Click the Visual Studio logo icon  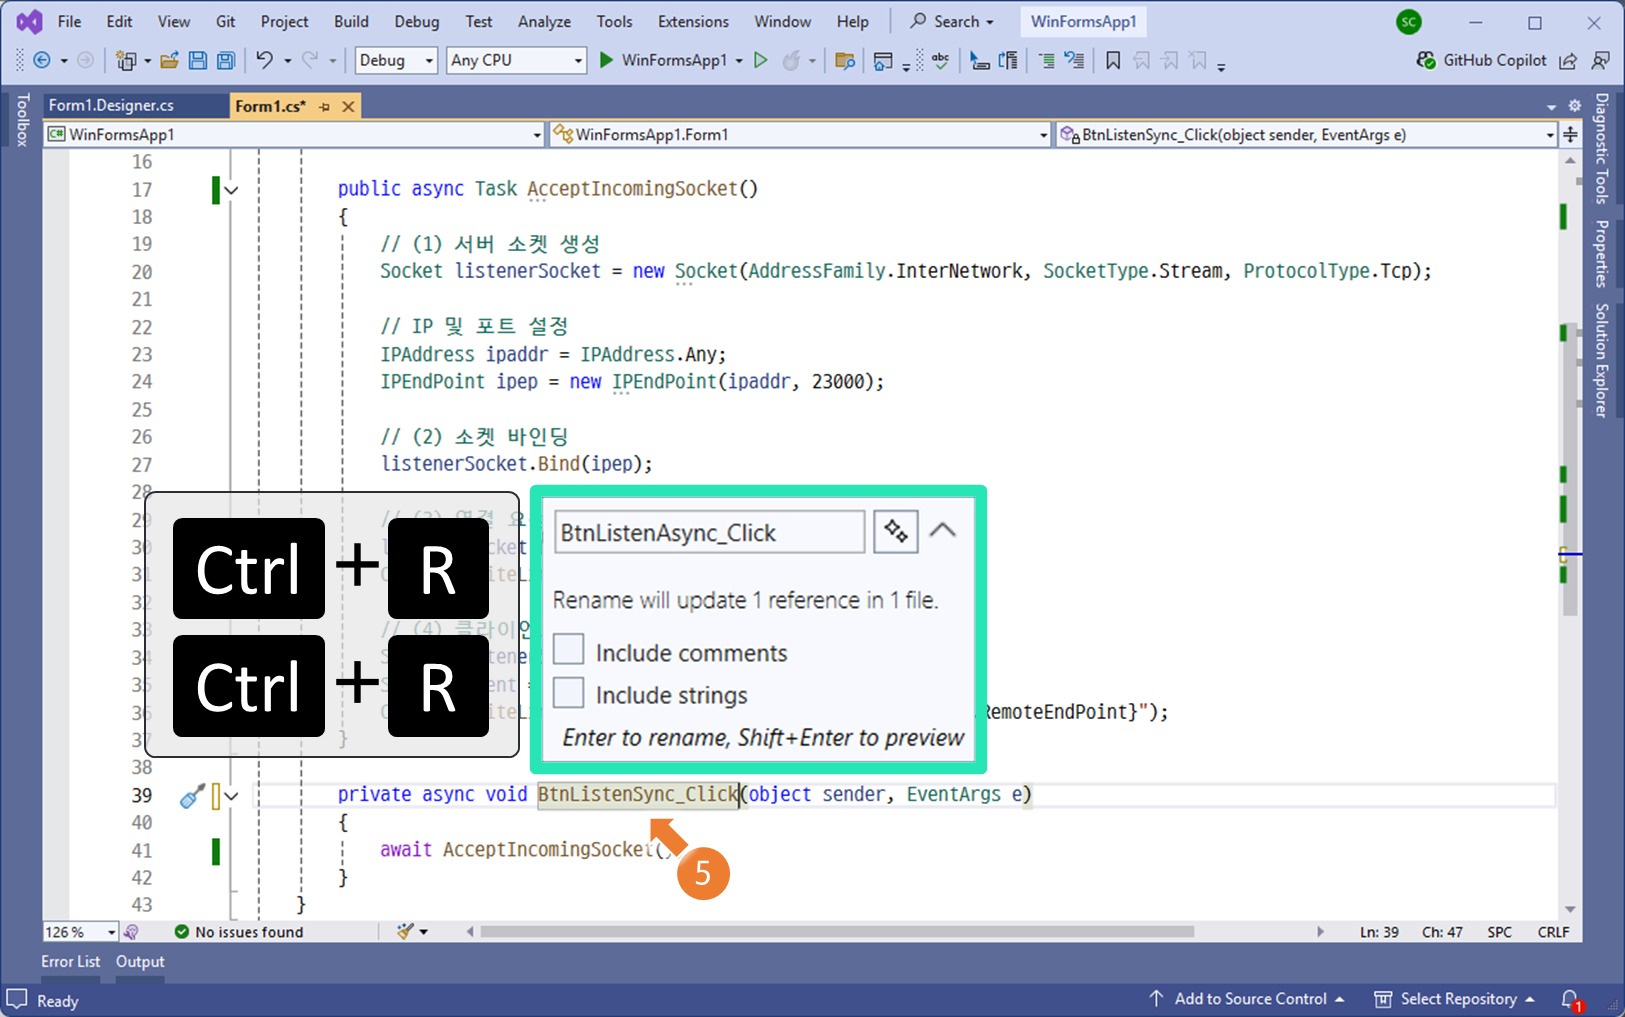click(x=29, y=21)
